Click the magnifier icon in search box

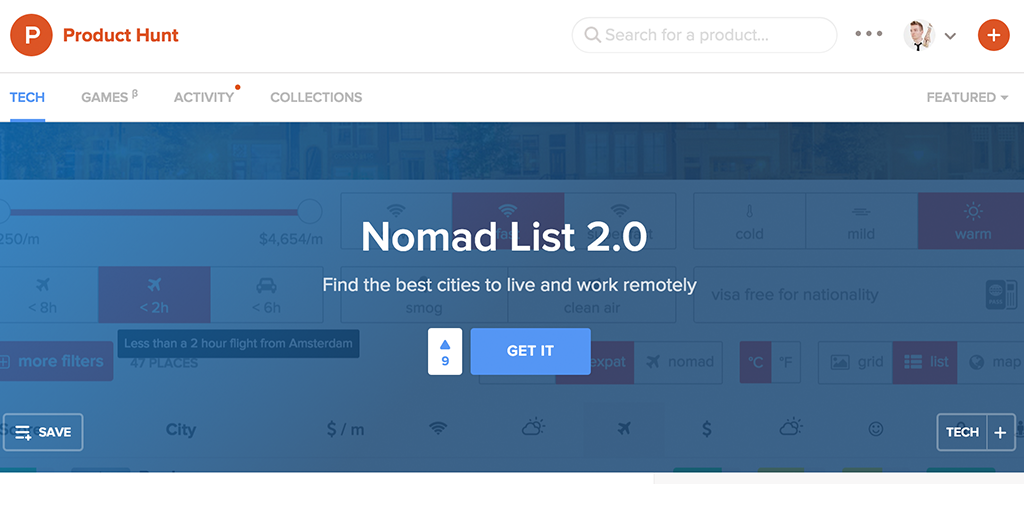pyautogui.click(x=592, y=35)
